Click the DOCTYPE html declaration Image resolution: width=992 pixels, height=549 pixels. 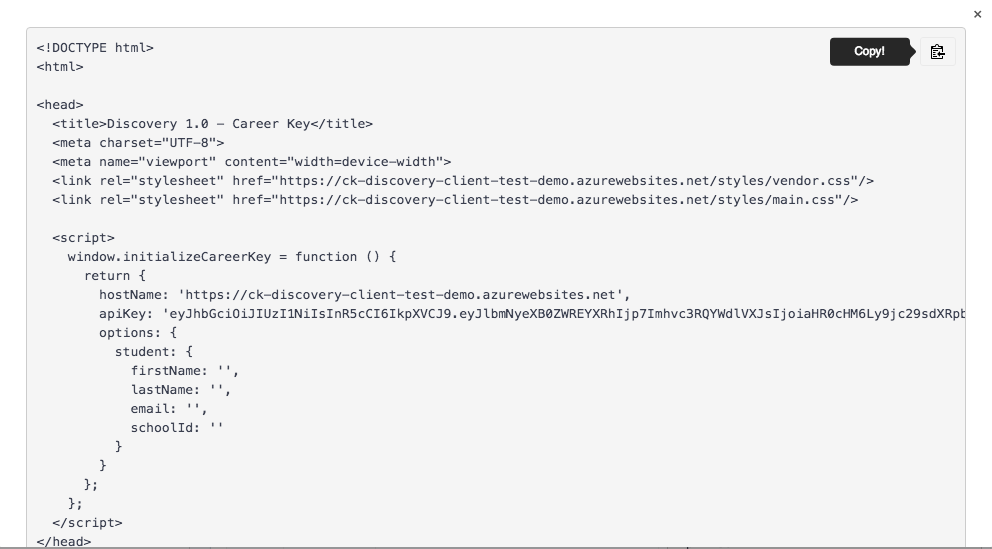point(95,48)
